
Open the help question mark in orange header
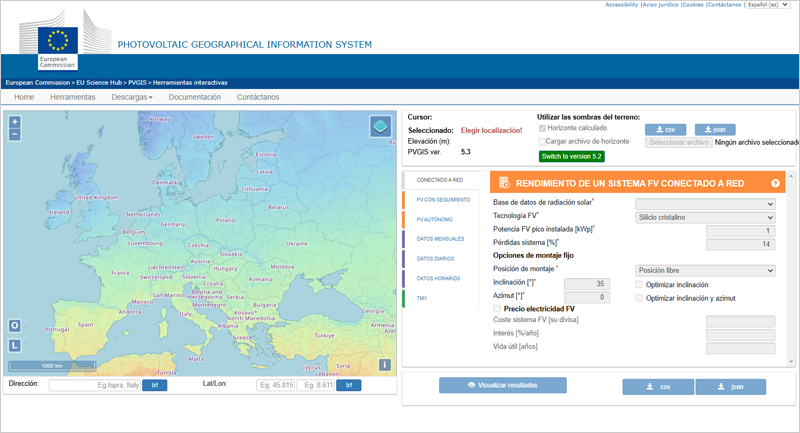776,184
